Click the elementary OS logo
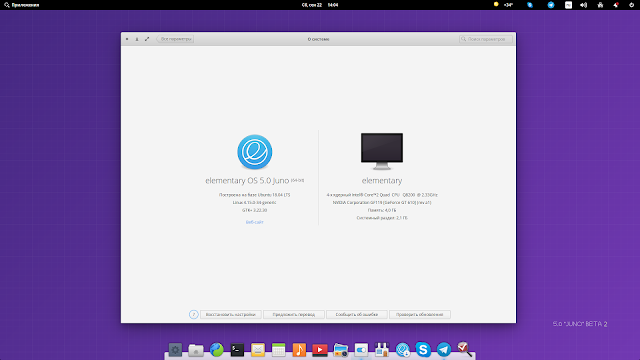The height and width of the screenshot is (360, 640). click(255, 152)
